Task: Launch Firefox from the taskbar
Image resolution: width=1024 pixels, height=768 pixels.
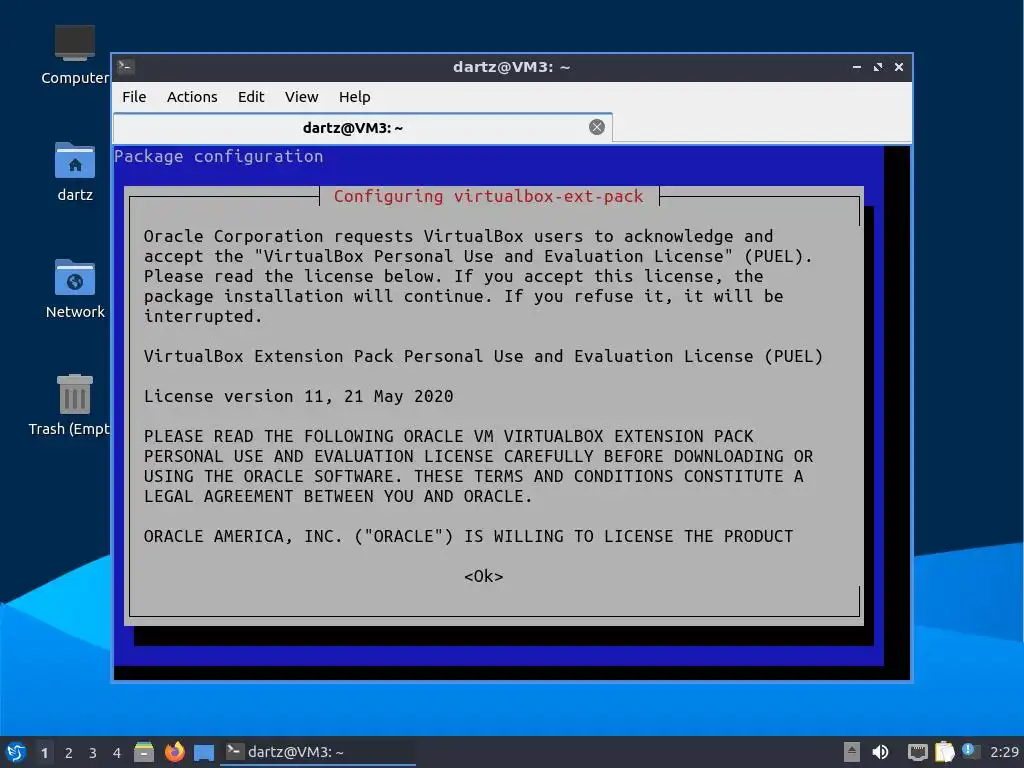Action: [x=174, y=752]
